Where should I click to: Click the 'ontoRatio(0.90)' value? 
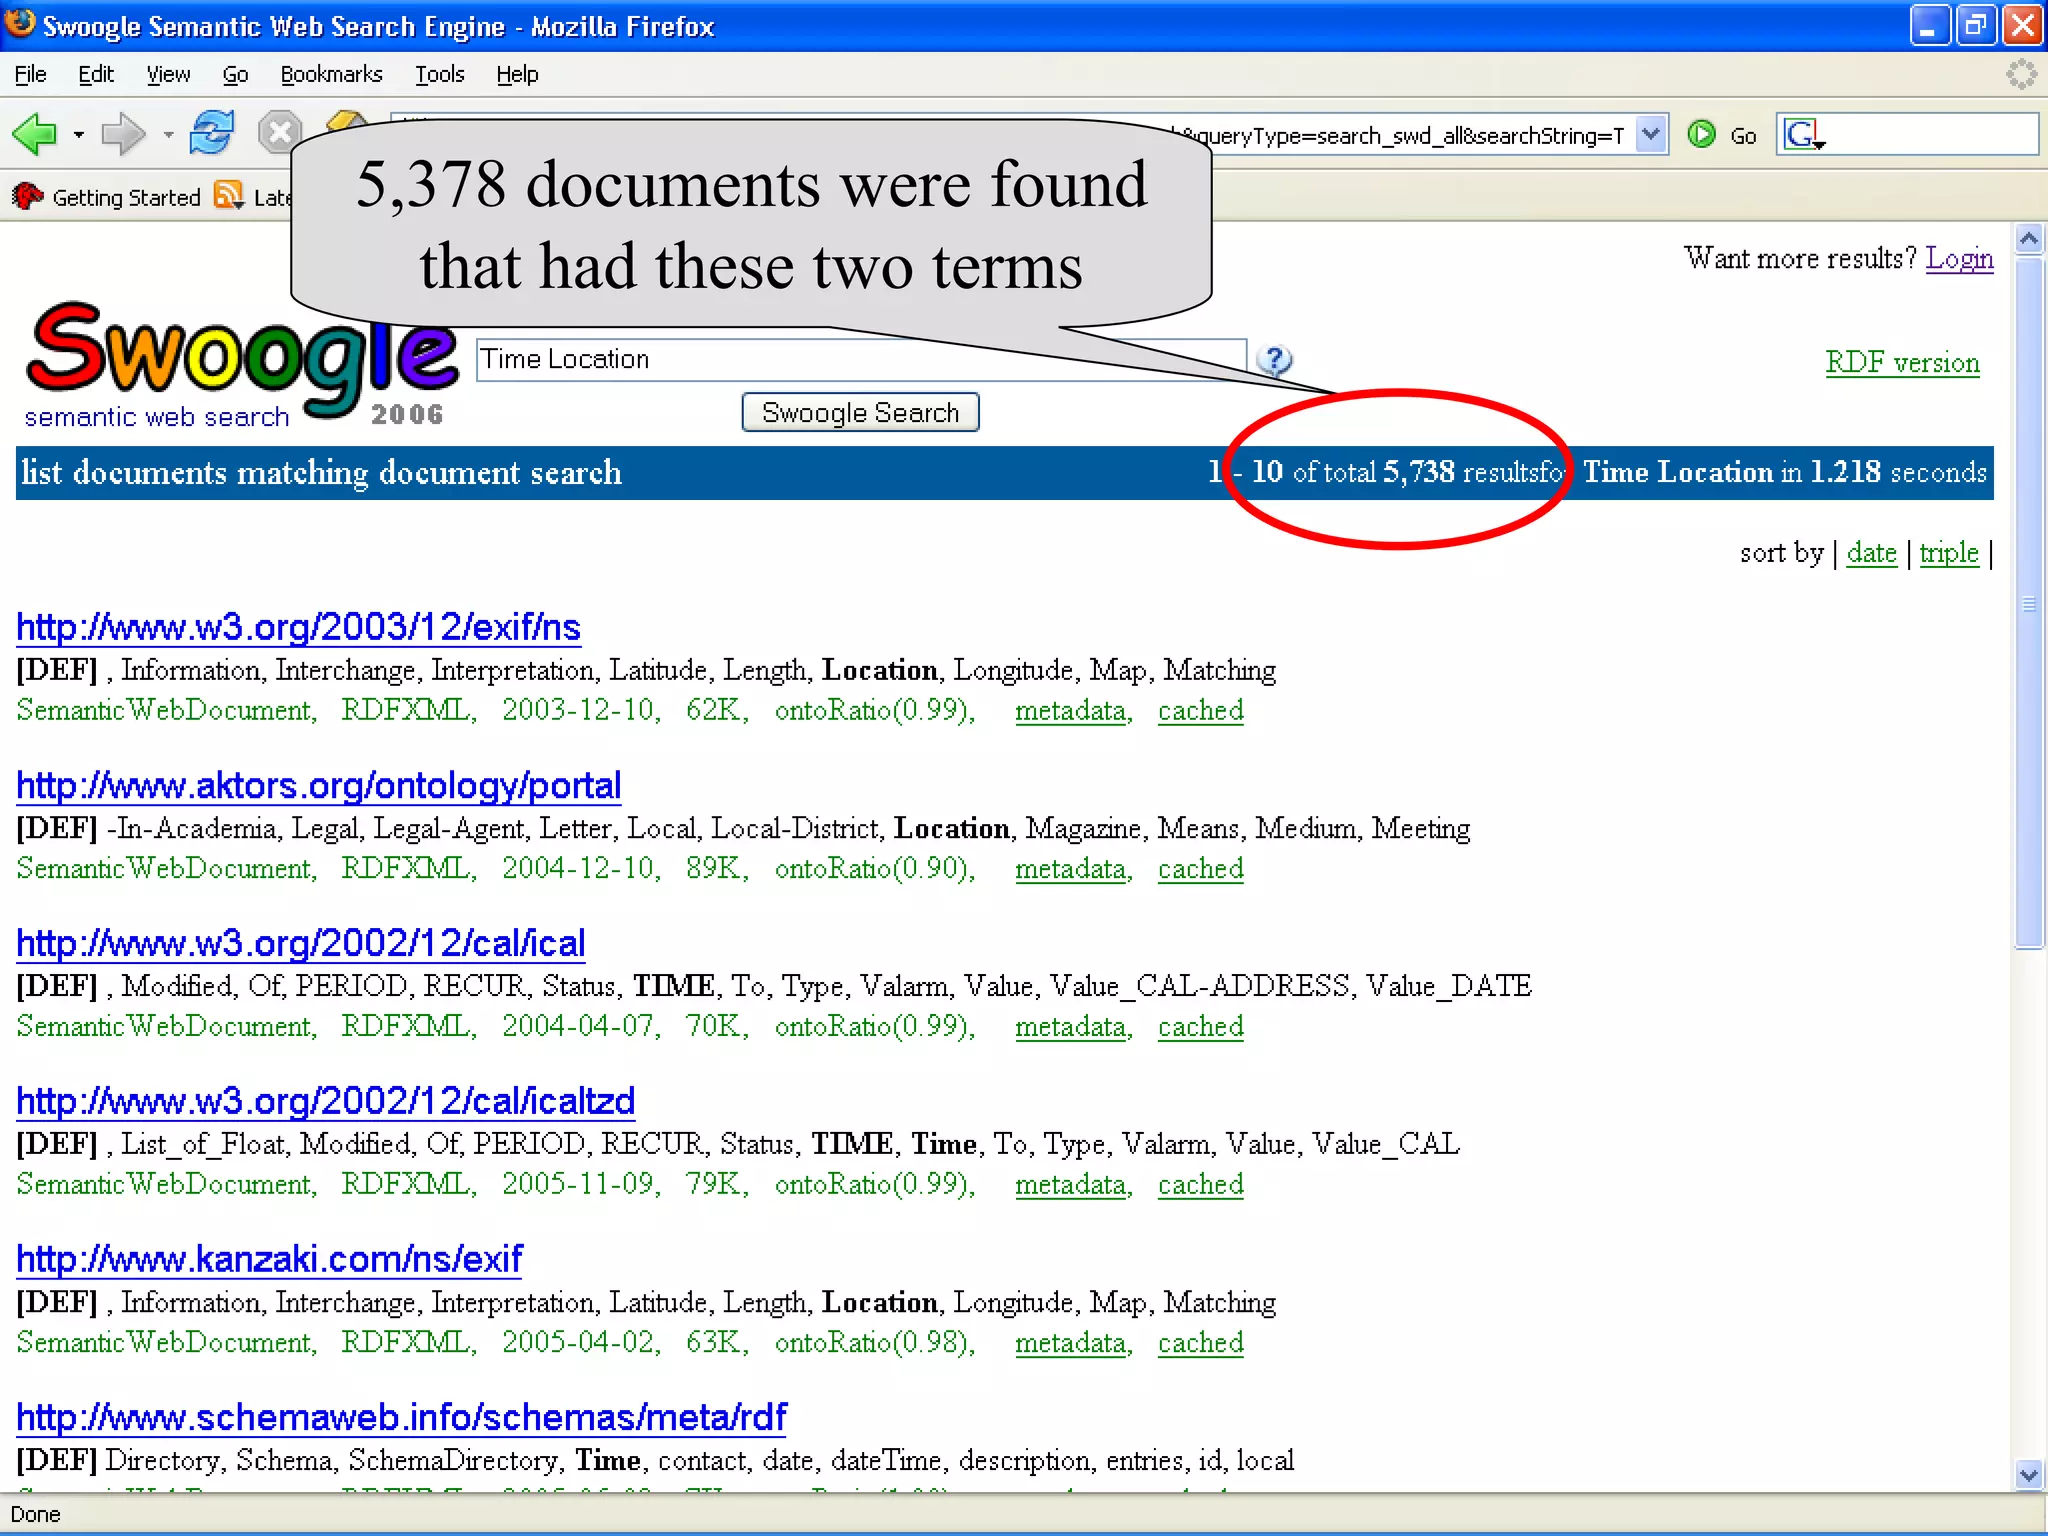pyautogui.click(x=873, y=868)
